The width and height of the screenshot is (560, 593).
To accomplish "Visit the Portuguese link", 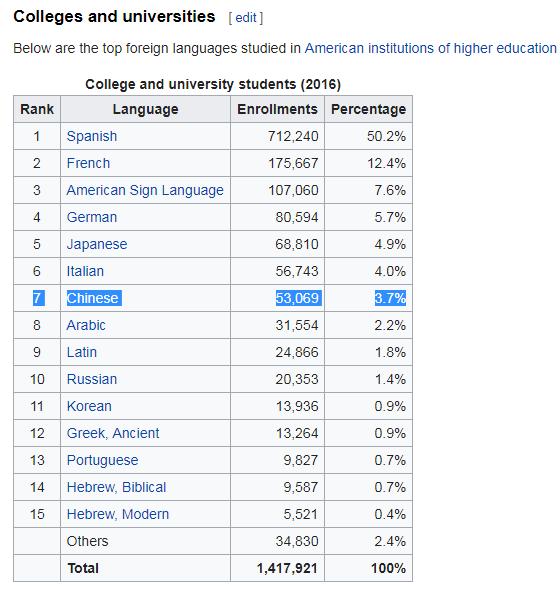I will pos(102,460).
